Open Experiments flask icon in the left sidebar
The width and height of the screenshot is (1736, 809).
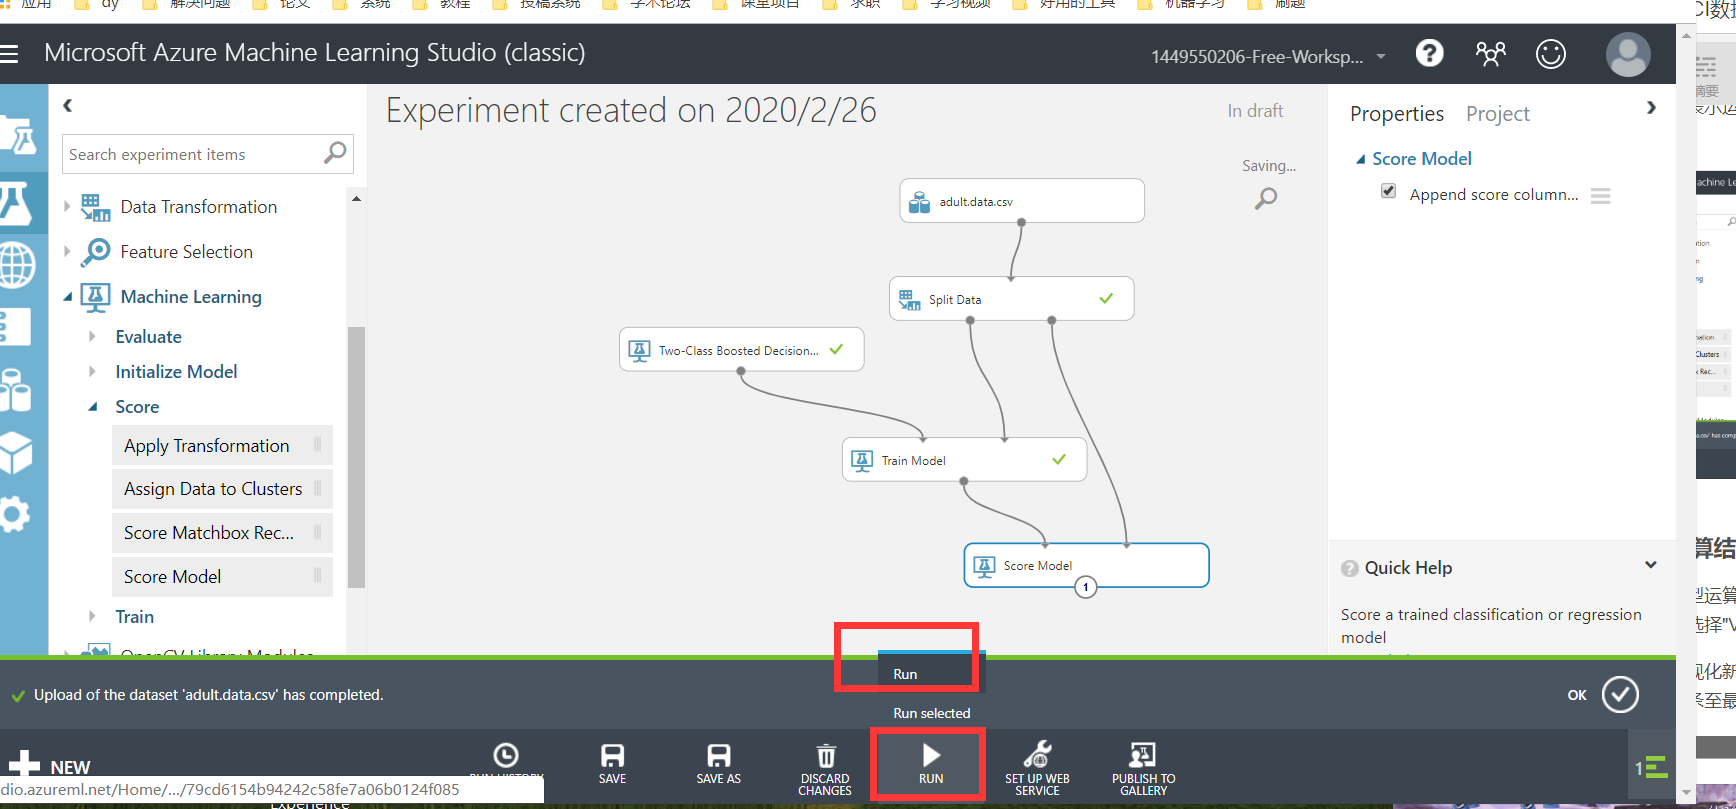pos(16,203)
